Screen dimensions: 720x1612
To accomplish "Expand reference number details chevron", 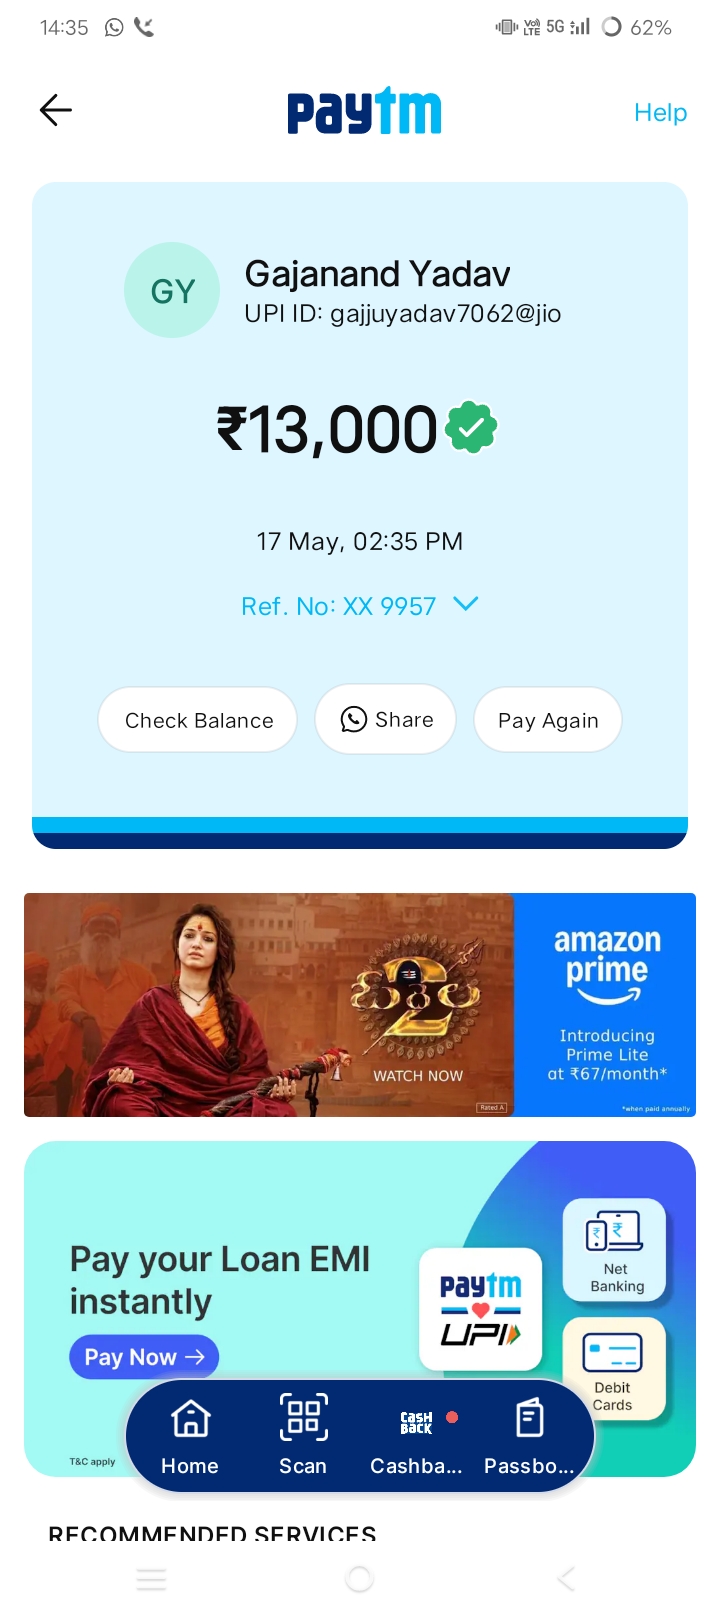I will pyautogui.click(x=466, y=604).
